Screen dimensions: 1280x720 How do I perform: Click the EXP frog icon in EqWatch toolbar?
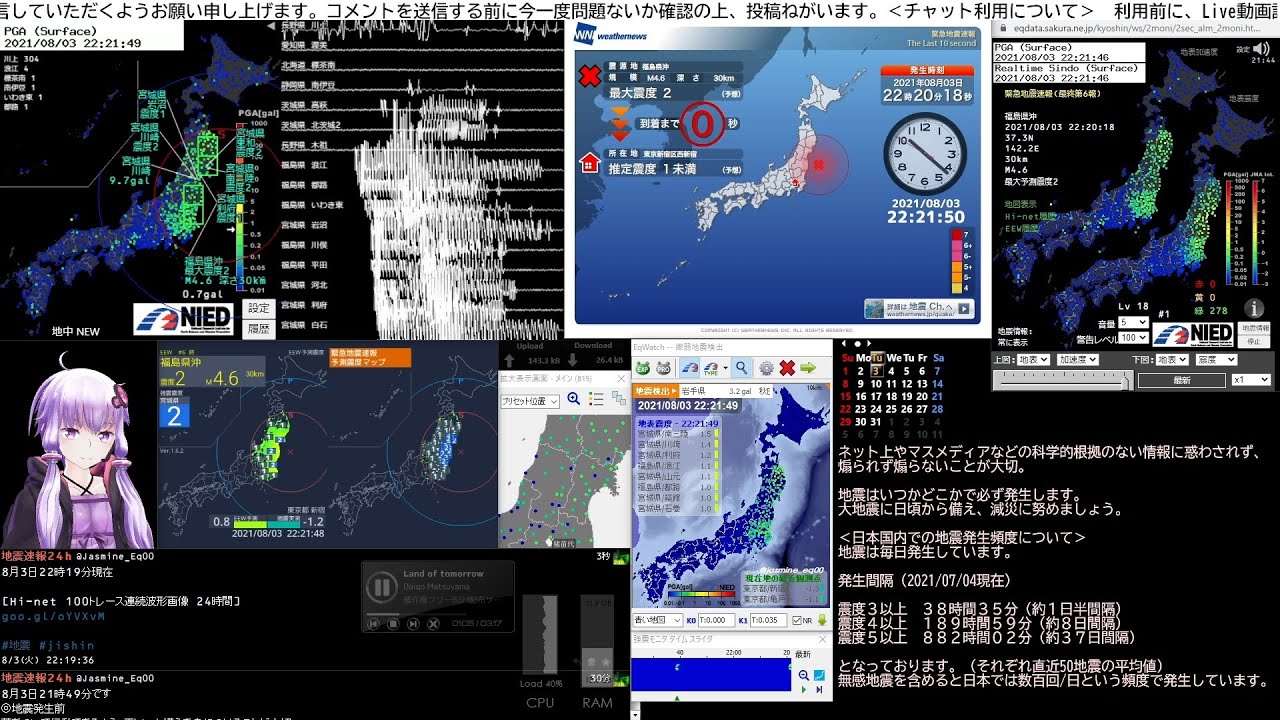click(643, 368)
